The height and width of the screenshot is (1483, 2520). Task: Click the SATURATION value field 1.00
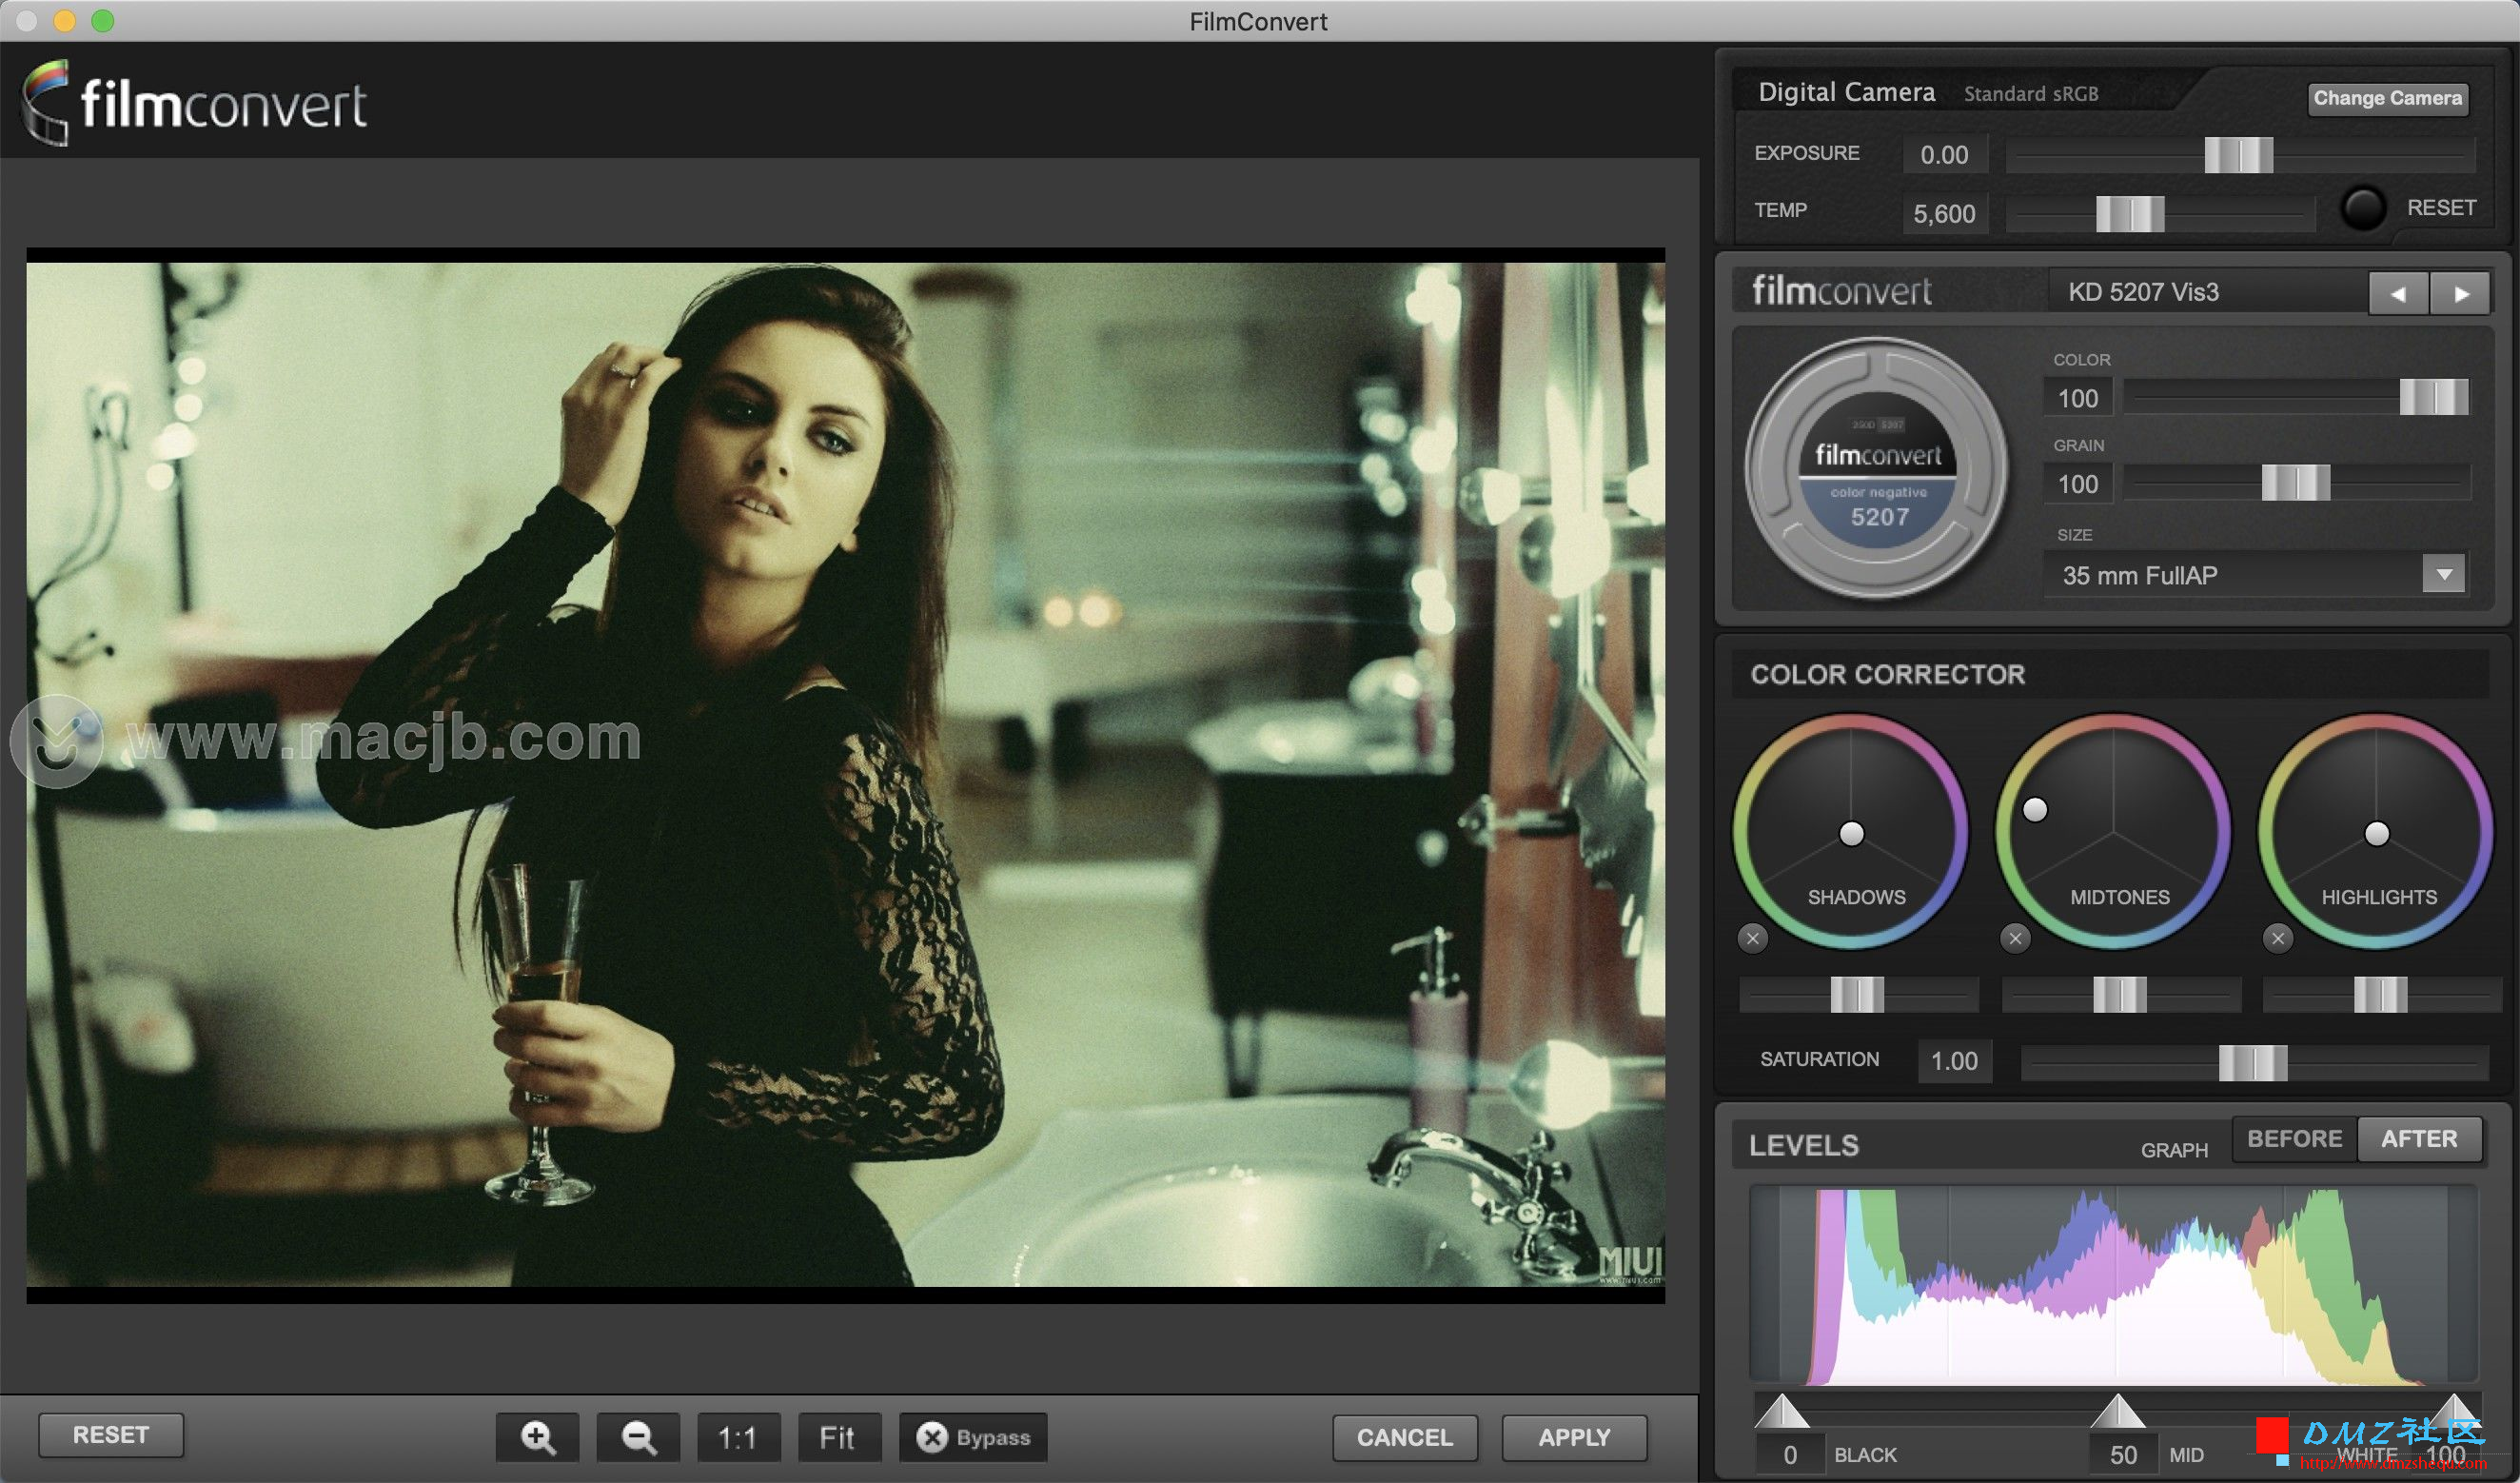click(1954, 1061)
